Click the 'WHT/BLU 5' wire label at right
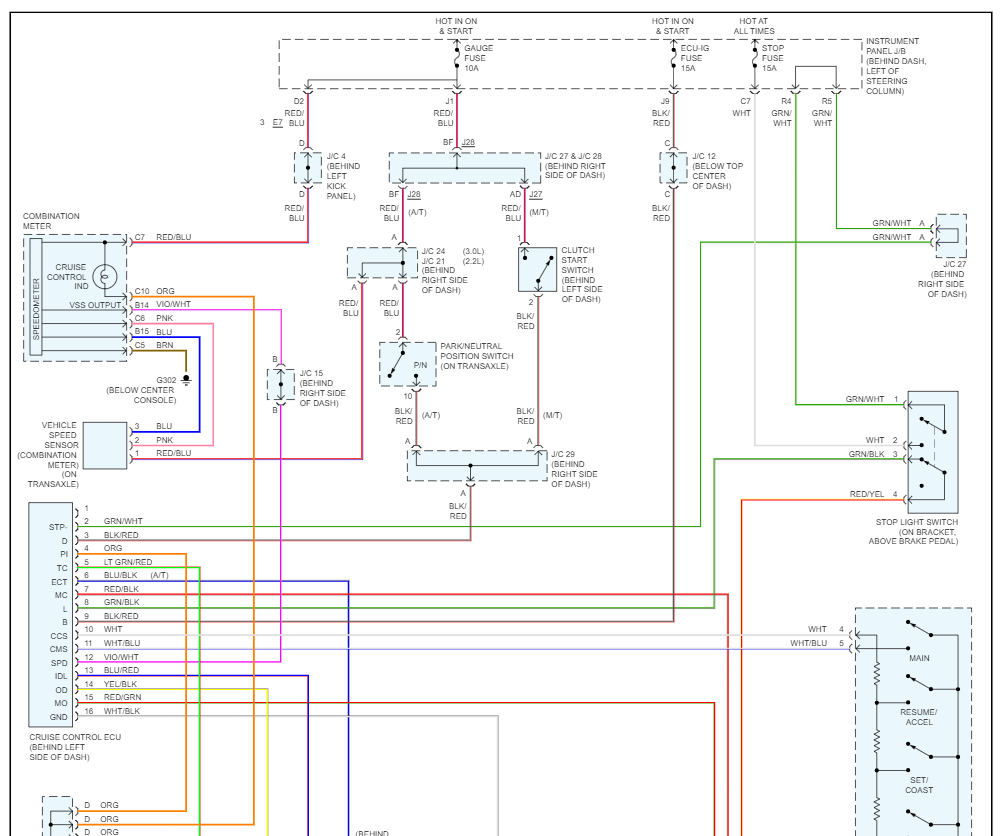This screenshot has height=836, width=1003. pyautogui.click(x=817, y=643)
